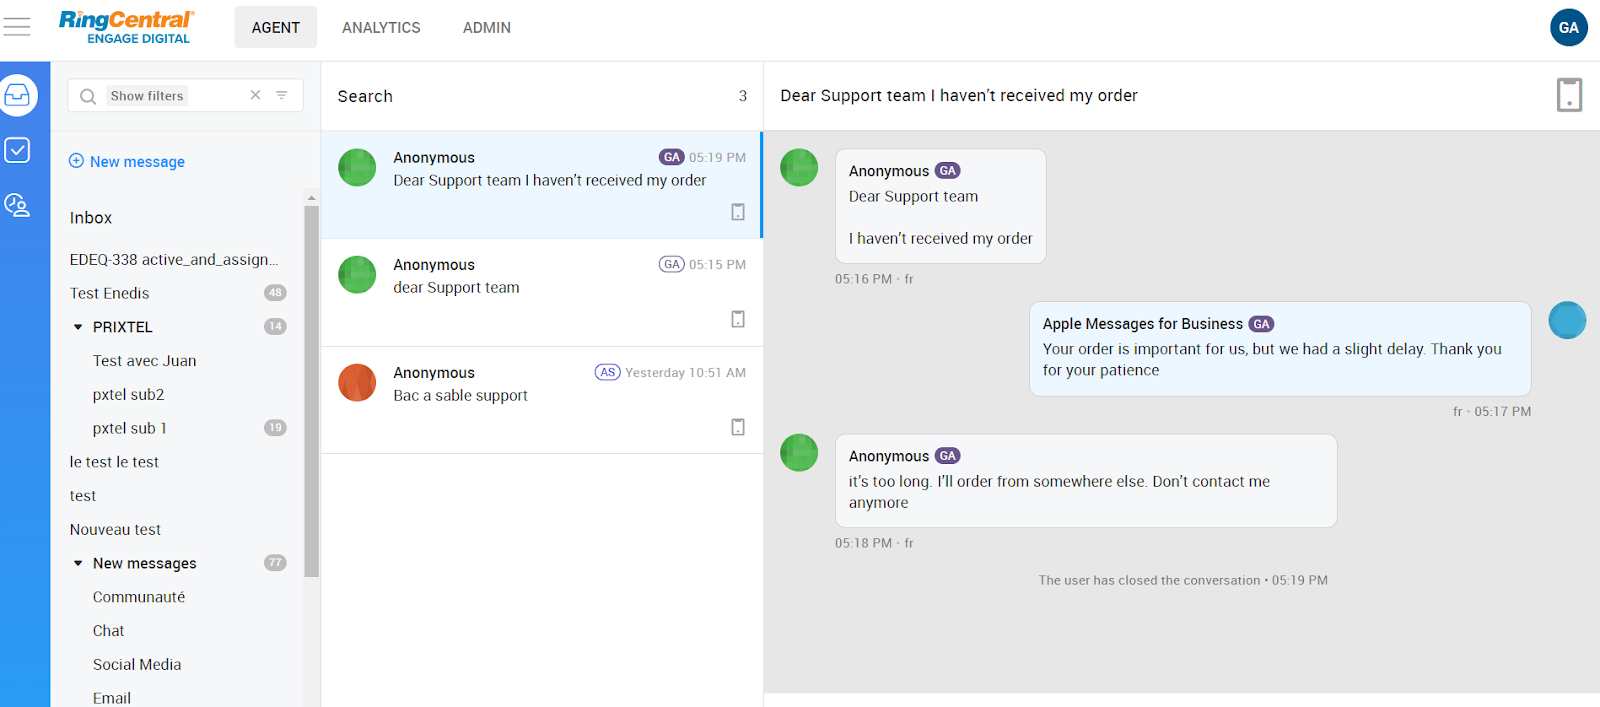The height and width of the screenshot is (707, 1600).
Task: Clear the search filter with X icon
Action: (x=255, y=95)
